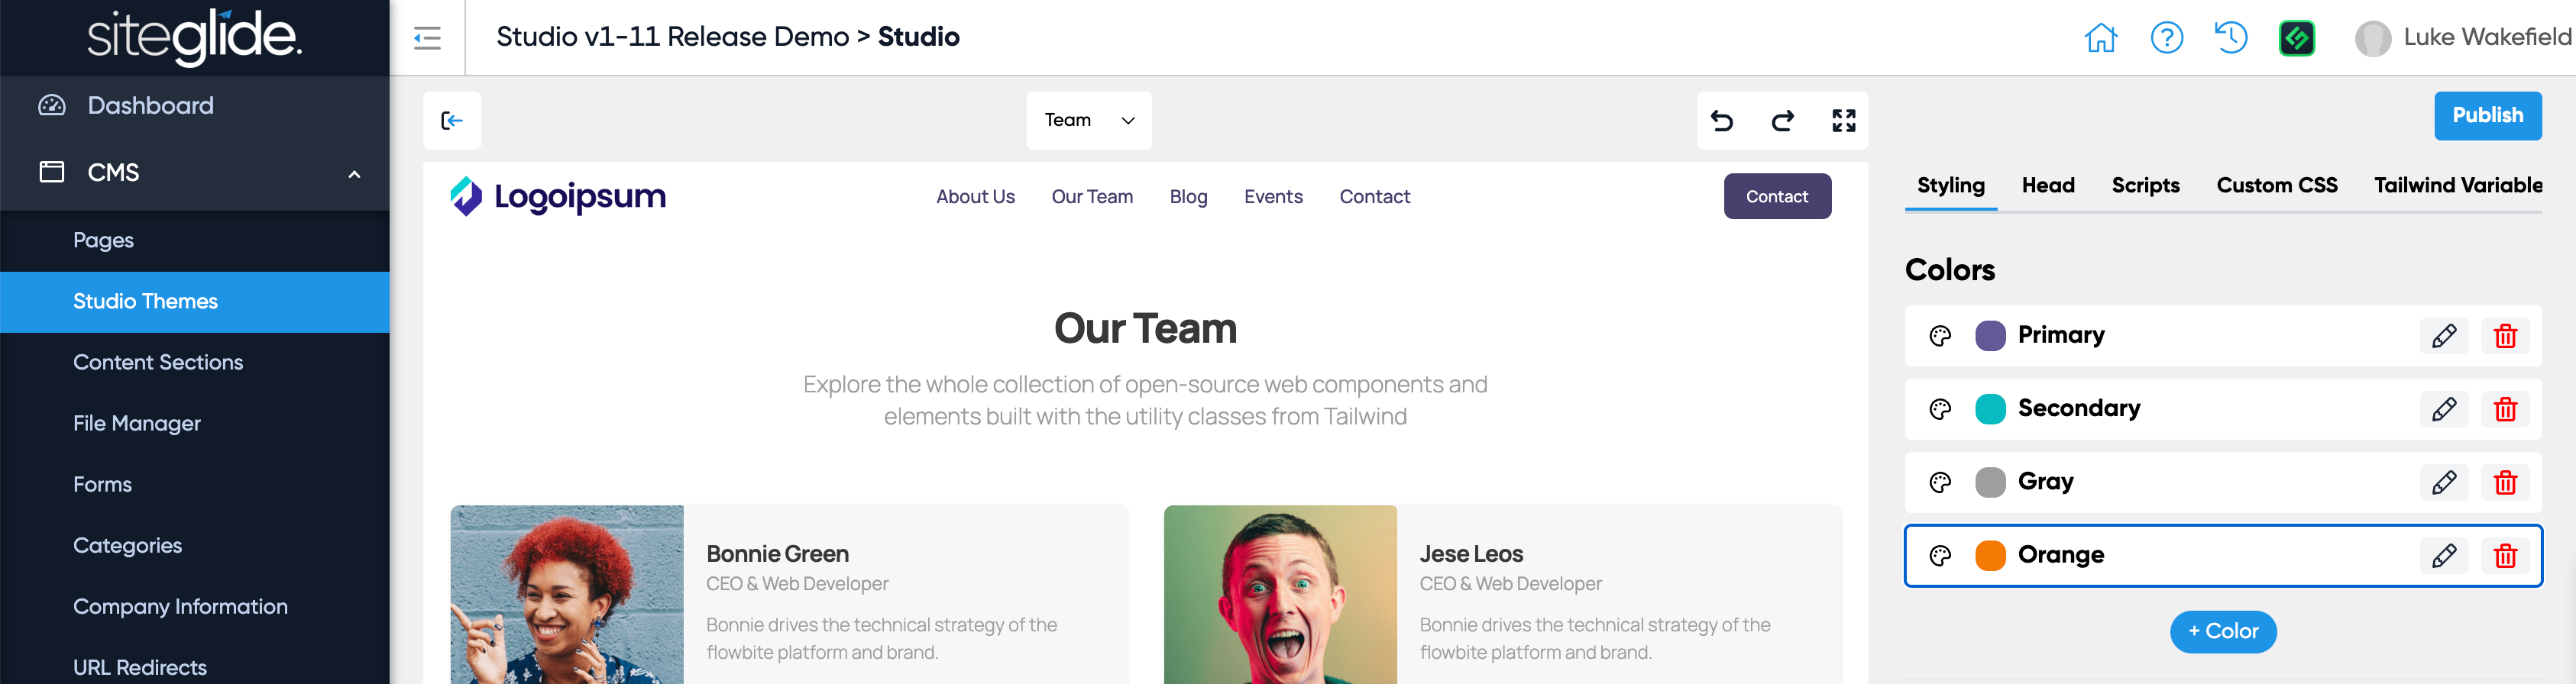This screenshot has width=2576, height=684.
Task: Click Bonnie Green's profile photo
Action: click(566, 594)
